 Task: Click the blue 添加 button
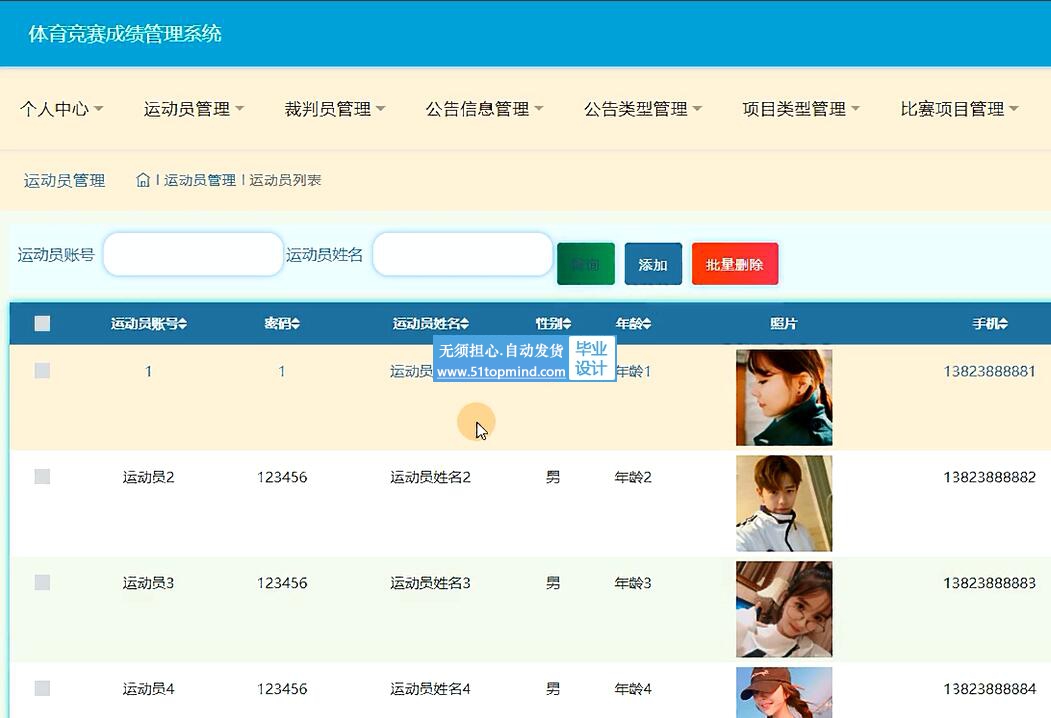click(x=653, y=264)
